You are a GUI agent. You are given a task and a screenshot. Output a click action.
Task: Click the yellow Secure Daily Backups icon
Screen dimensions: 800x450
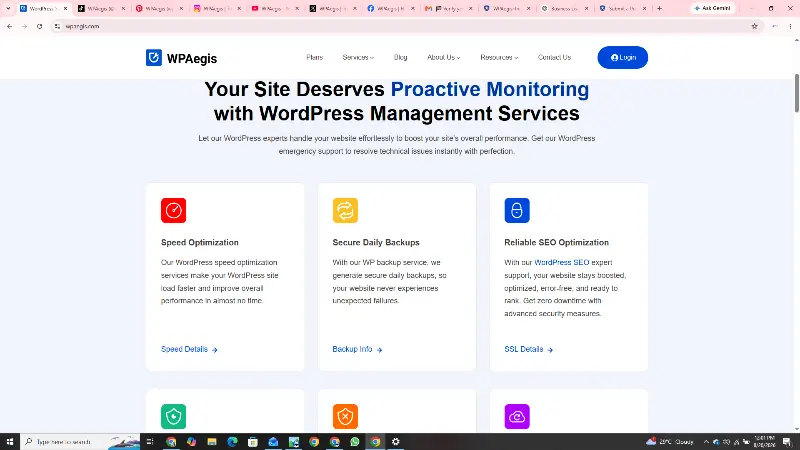tap(345, 210)
